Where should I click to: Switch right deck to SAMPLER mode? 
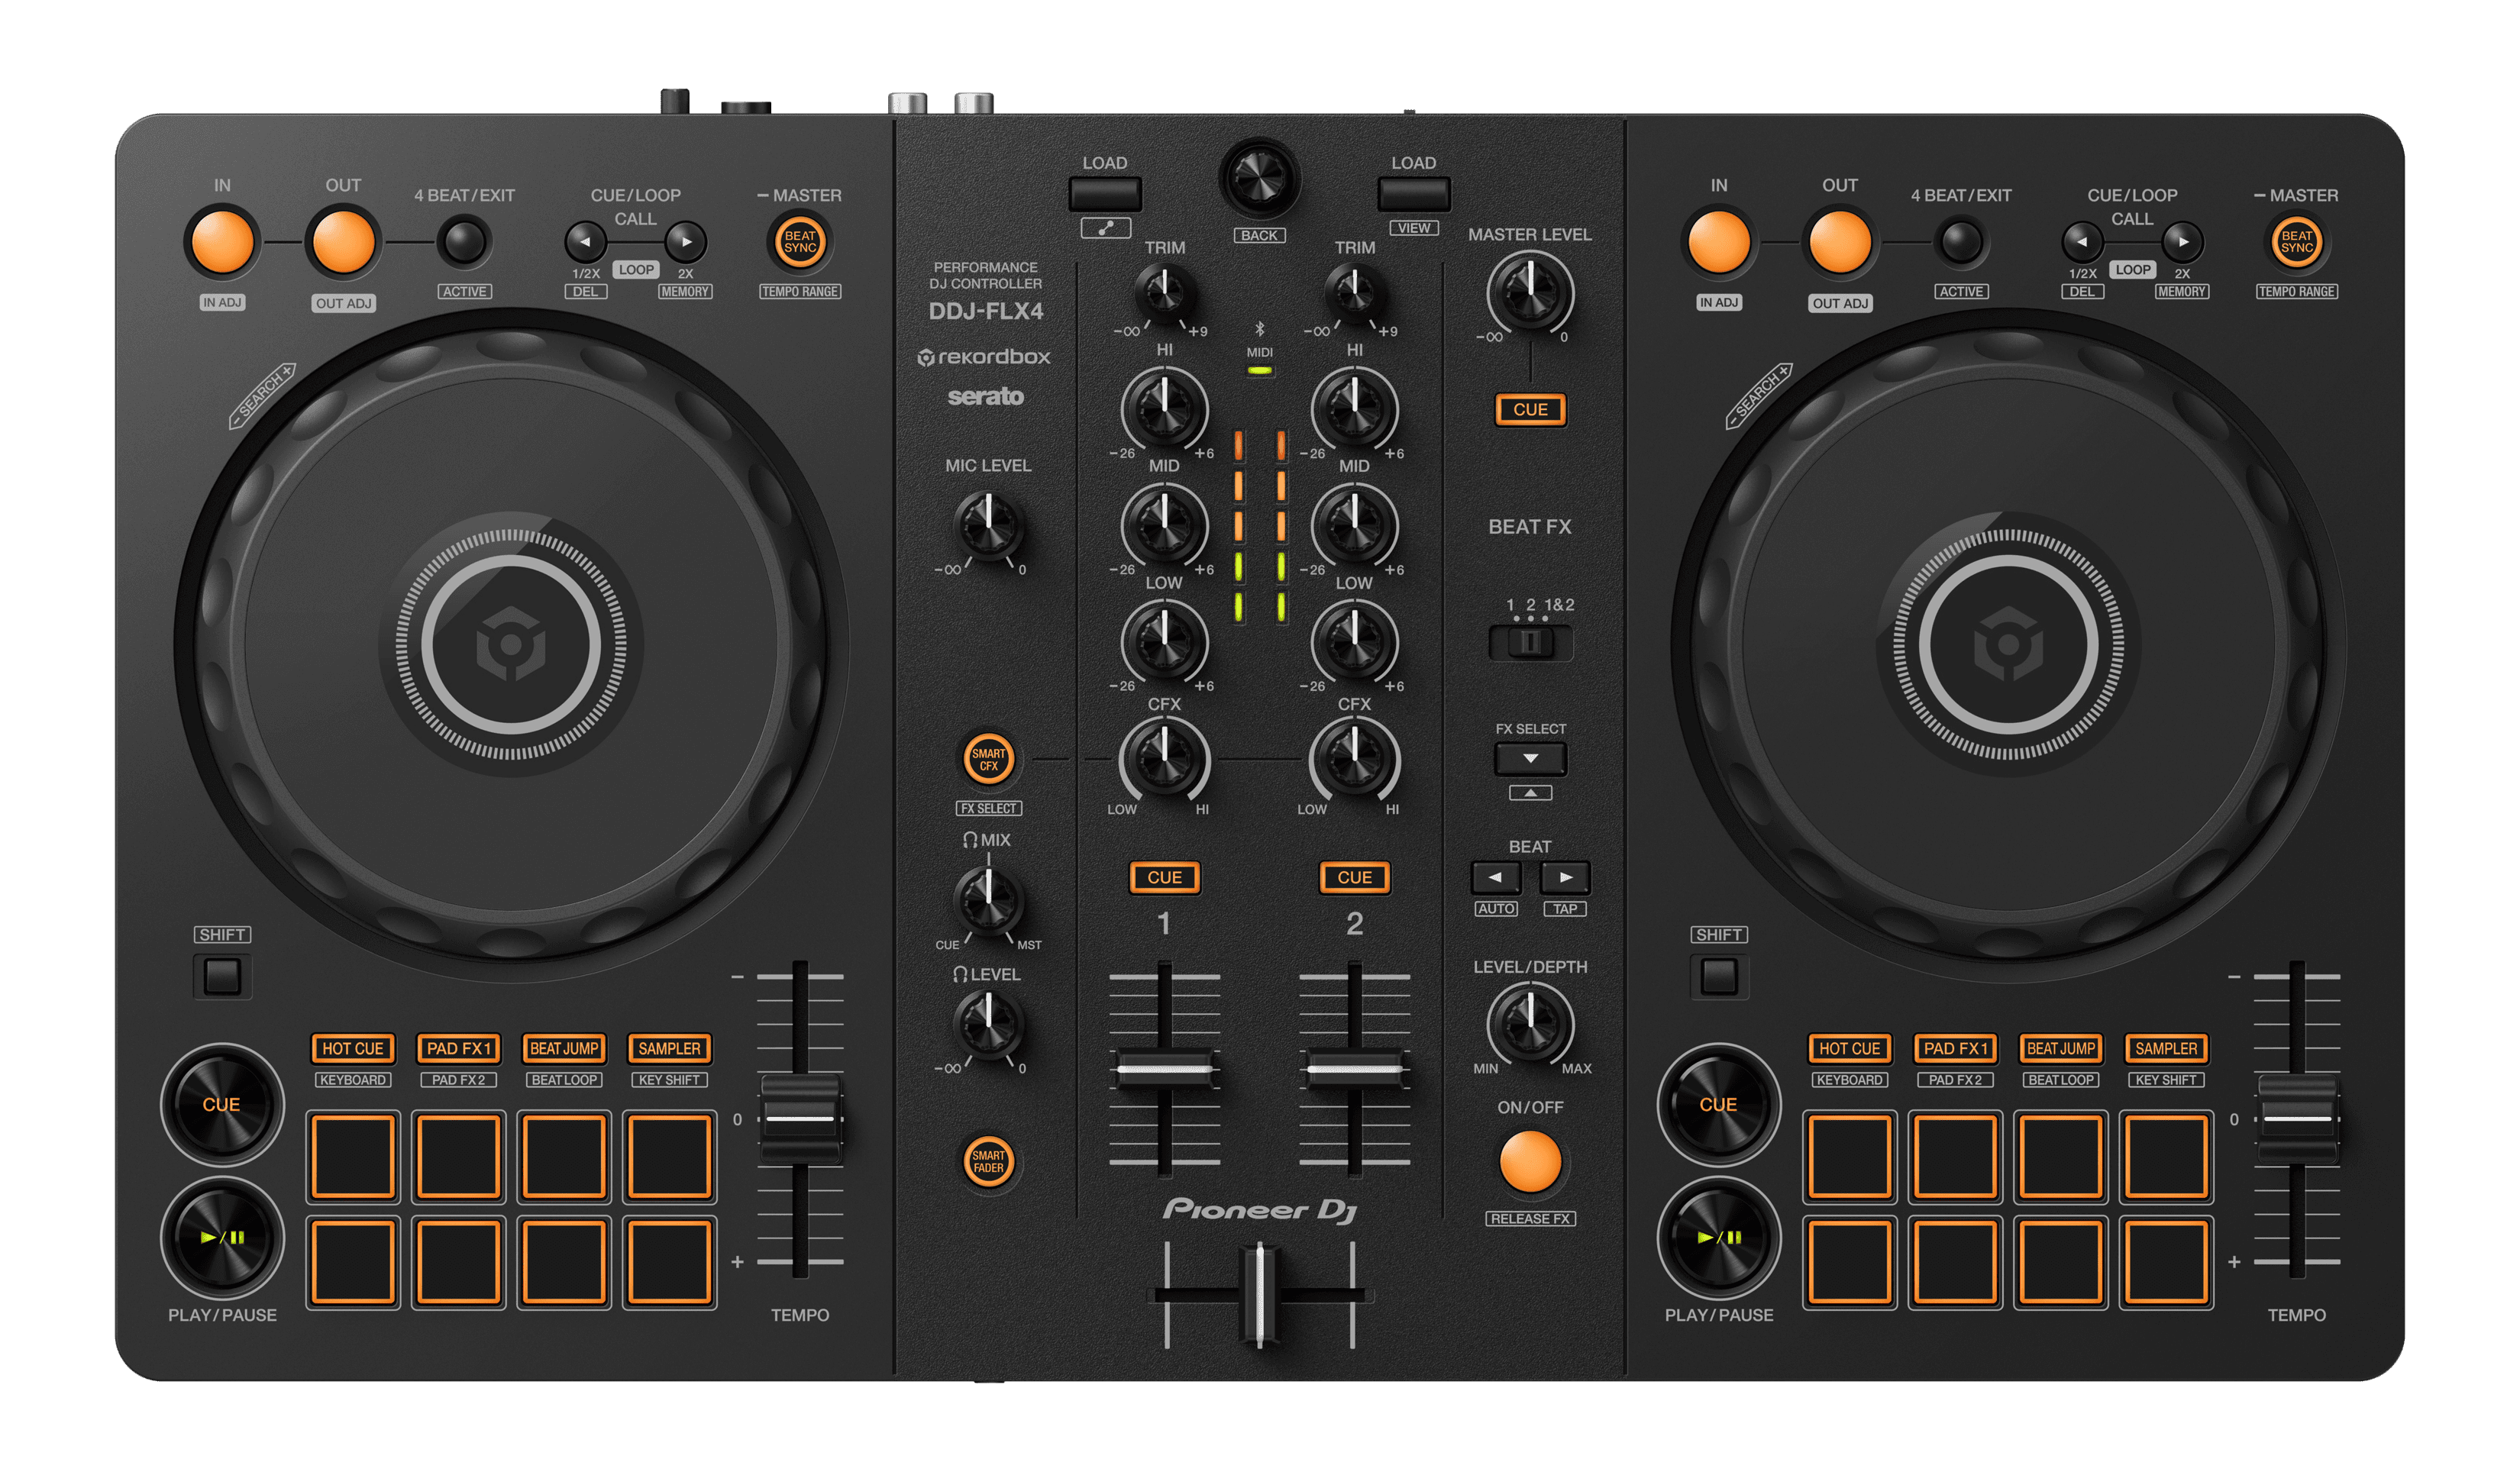2166,1048
